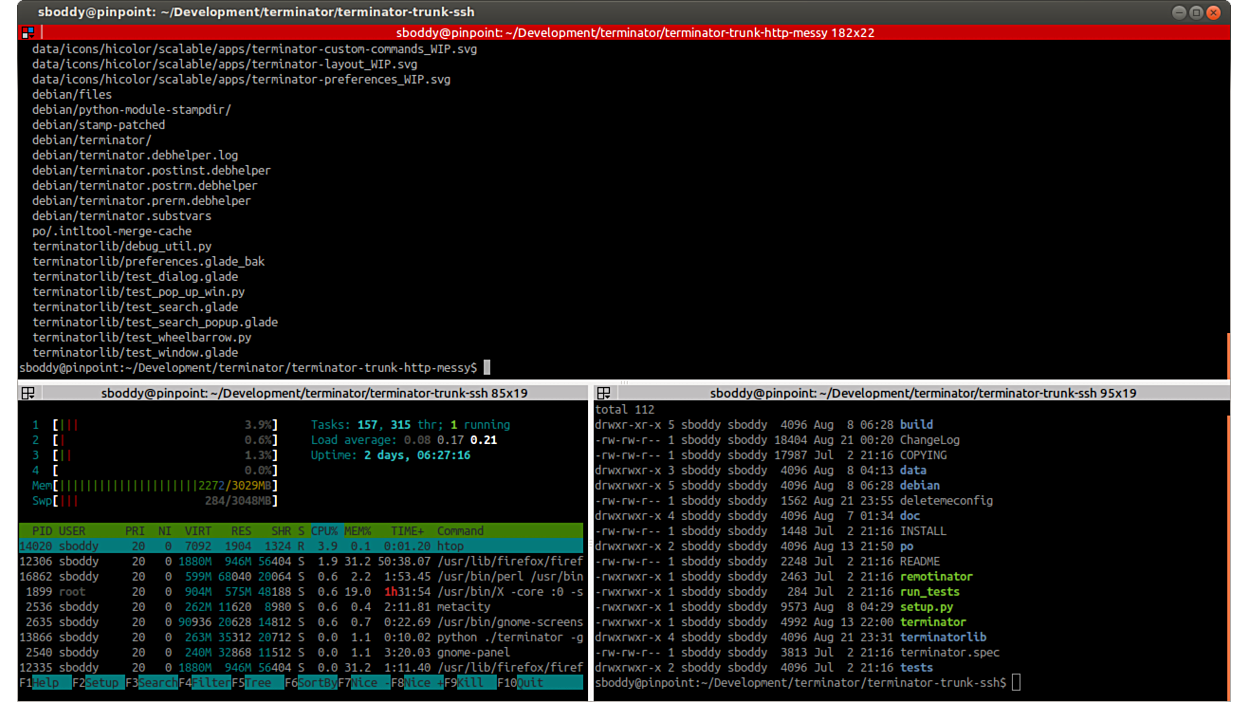Select the metacity process row in htop
Image resolution: width=1248 pixels, height=702 pixels.
click(x=300, y=607)
